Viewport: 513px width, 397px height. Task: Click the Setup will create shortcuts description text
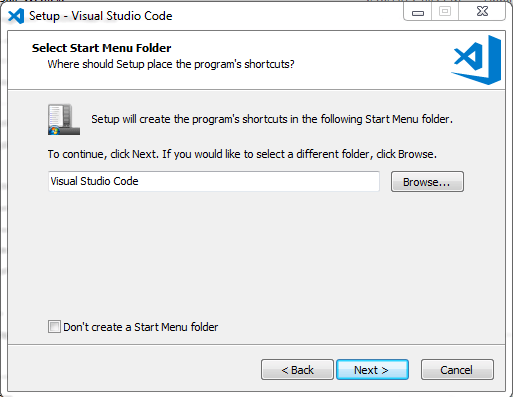click(x=272, y=119)
